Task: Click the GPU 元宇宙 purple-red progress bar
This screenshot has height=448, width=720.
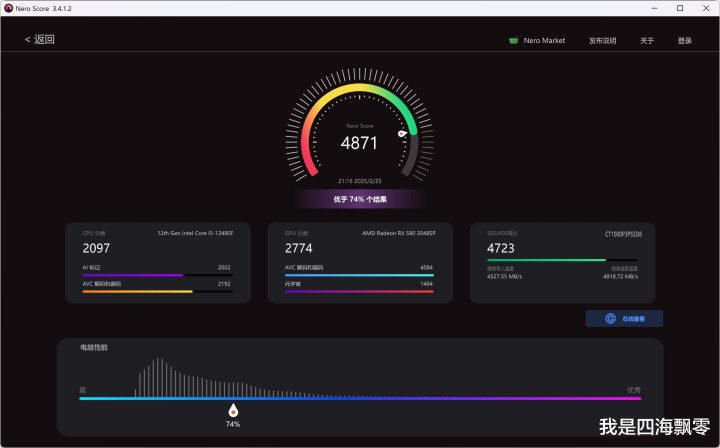Action: click(x=359, y=291)
